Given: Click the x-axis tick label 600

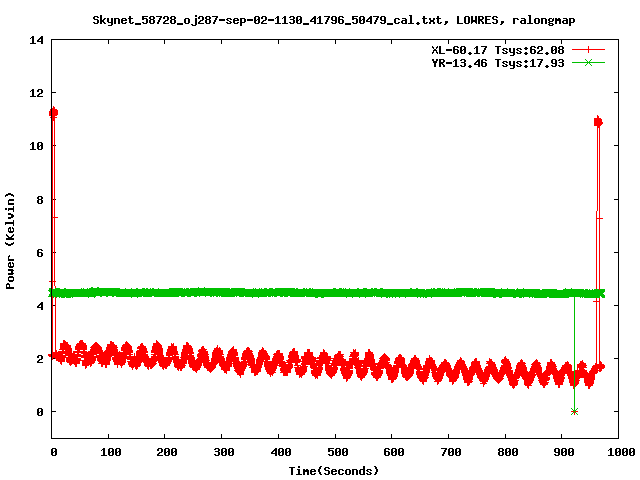Looking at the screenshot, I should (394, 452).
